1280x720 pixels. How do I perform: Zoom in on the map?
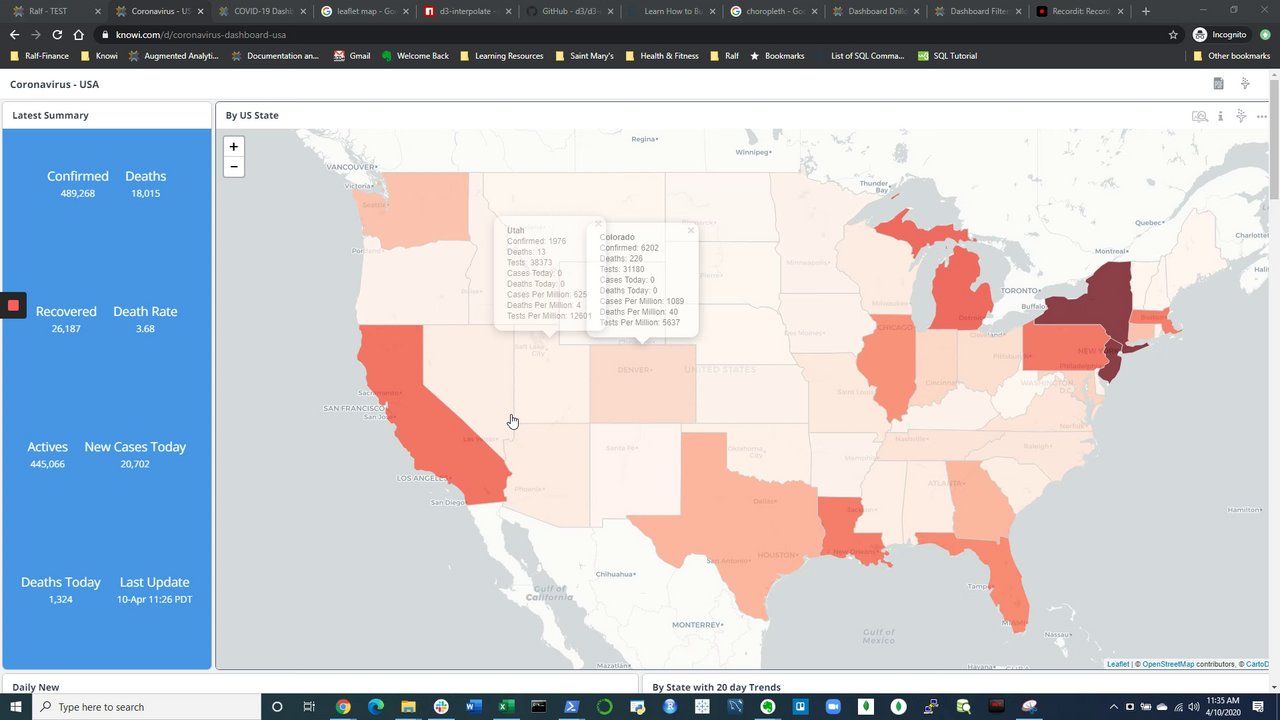[x=233, y=146]
